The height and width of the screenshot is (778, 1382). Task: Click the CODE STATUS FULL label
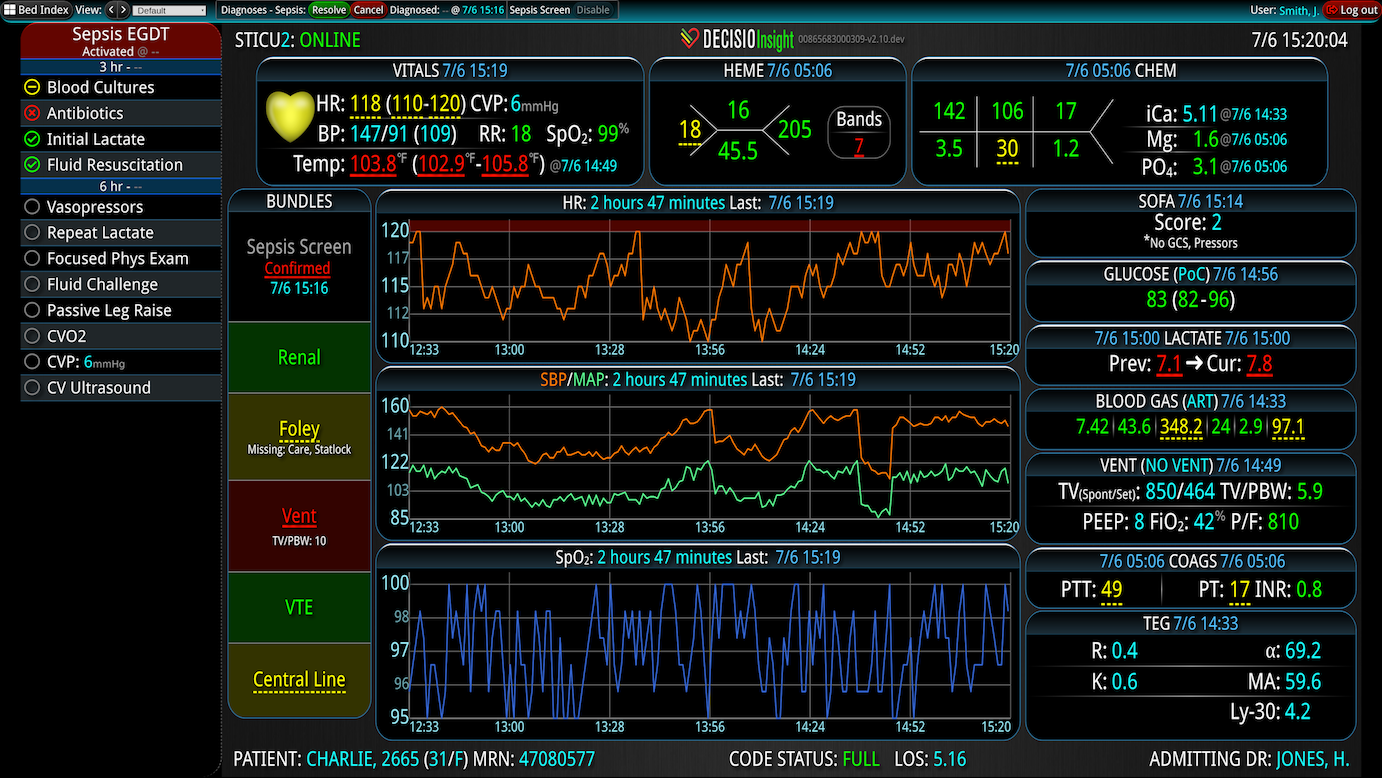(x=804, y=759)
